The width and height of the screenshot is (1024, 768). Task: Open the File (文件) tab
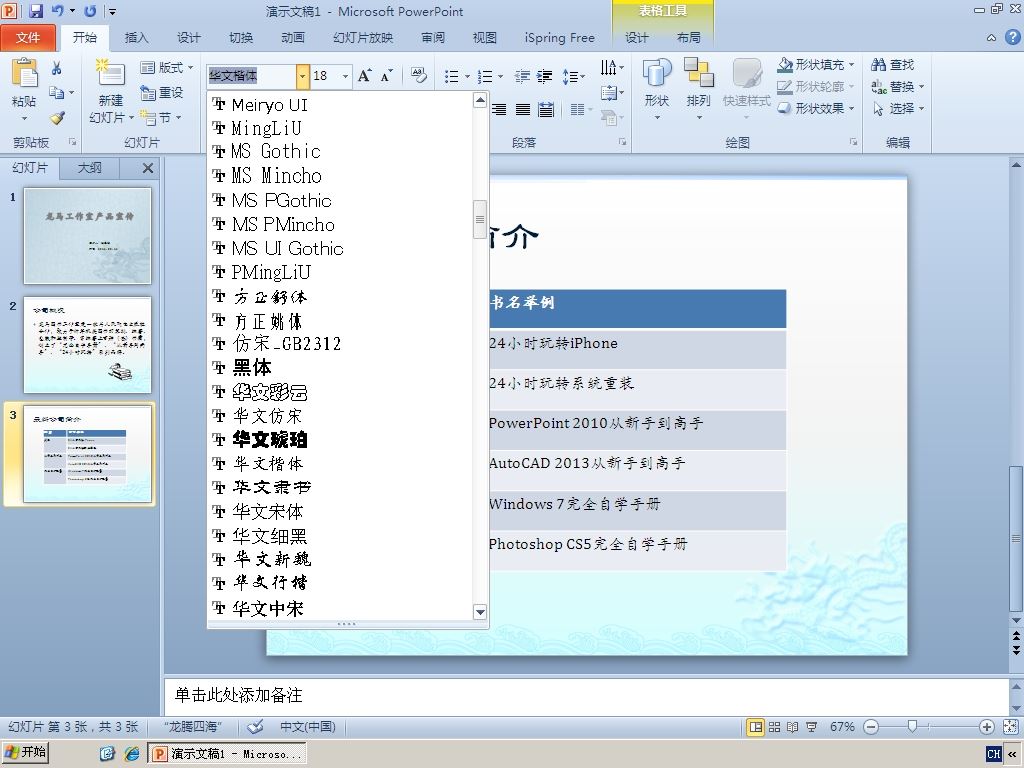coord(28,38)
